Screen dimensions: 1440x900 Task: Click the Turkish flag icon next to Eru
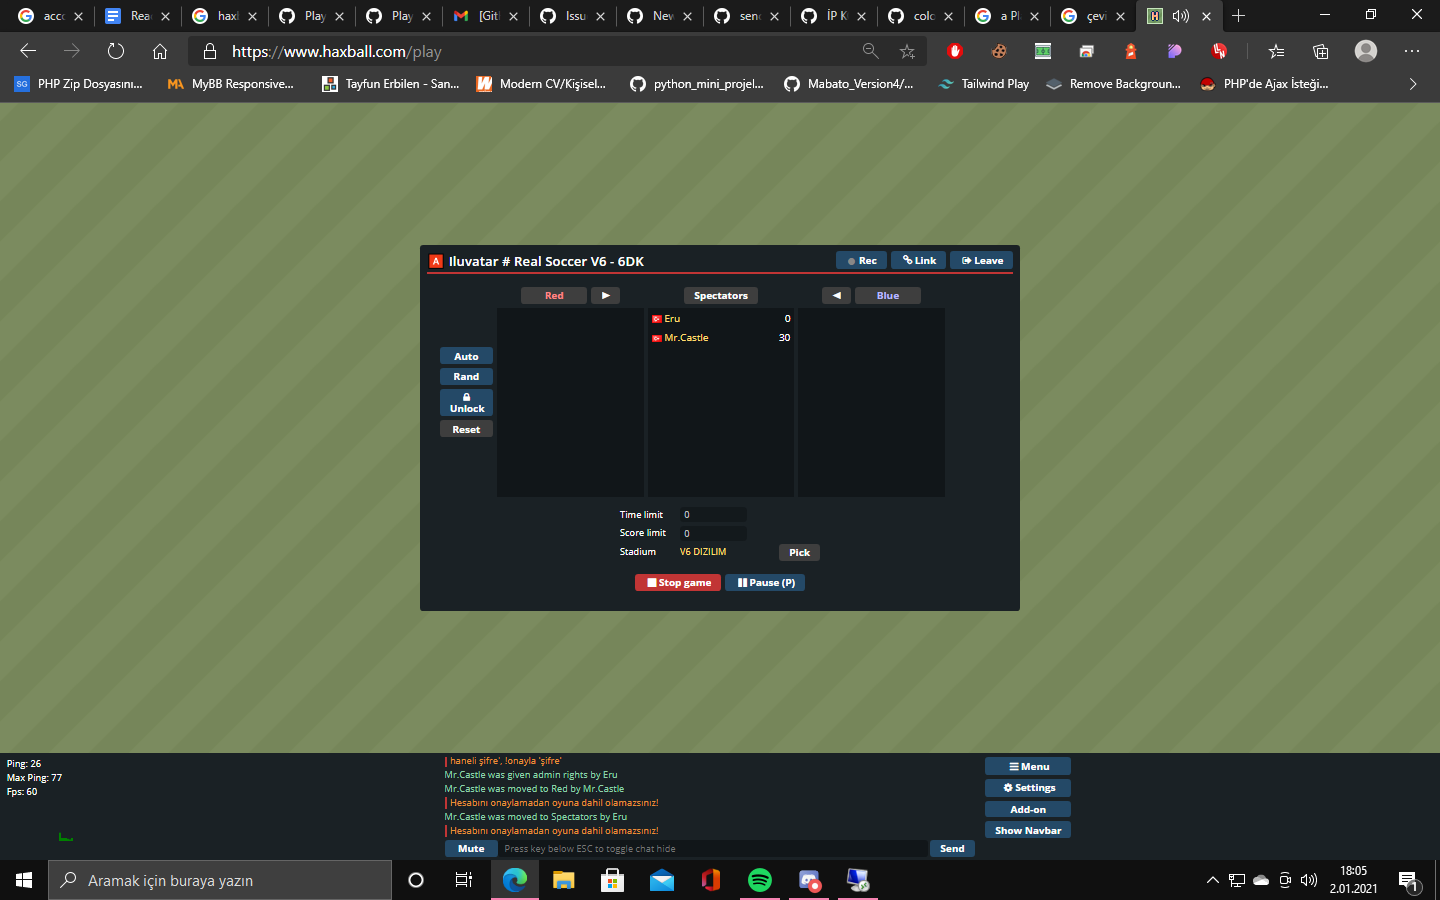click(x=657, y=318)
